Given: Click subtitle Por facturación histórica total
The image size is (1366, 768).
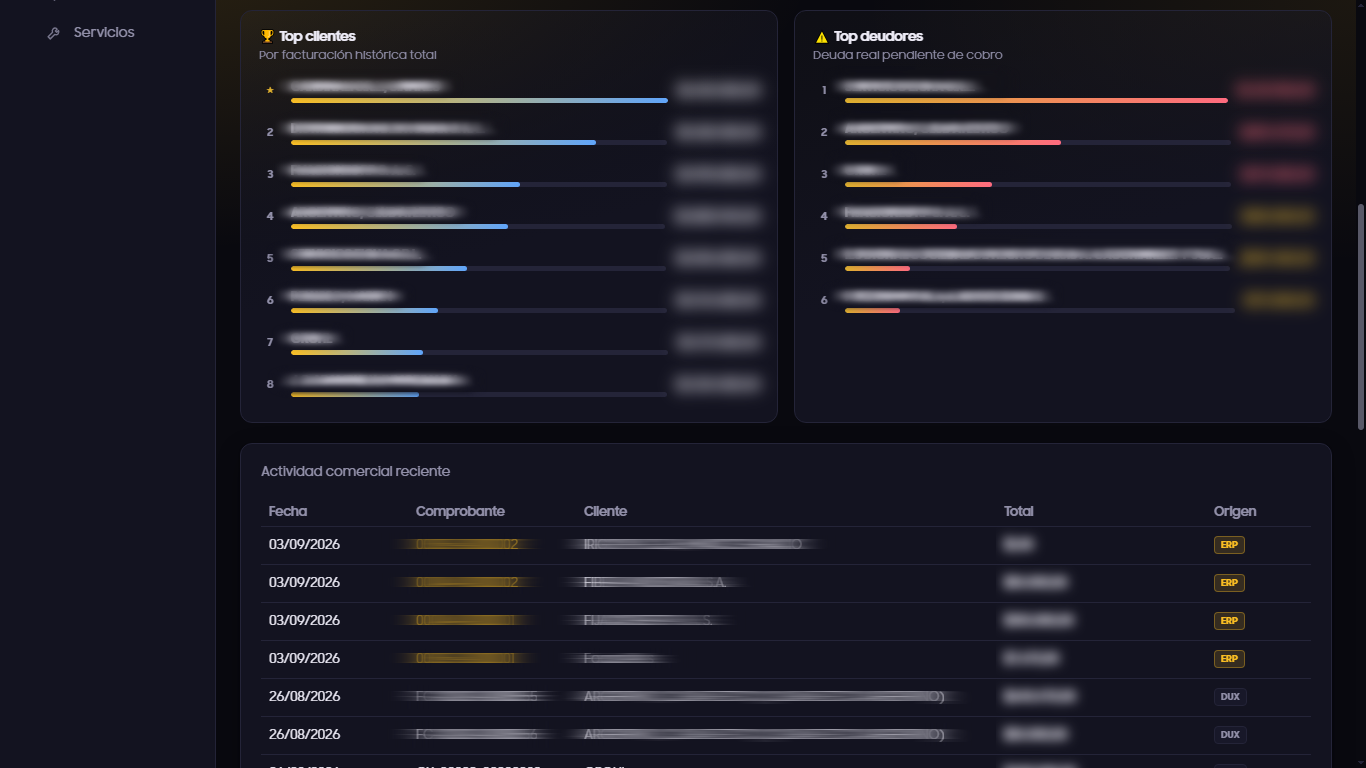Looking at the screenshot, I should tap(347, 55).
